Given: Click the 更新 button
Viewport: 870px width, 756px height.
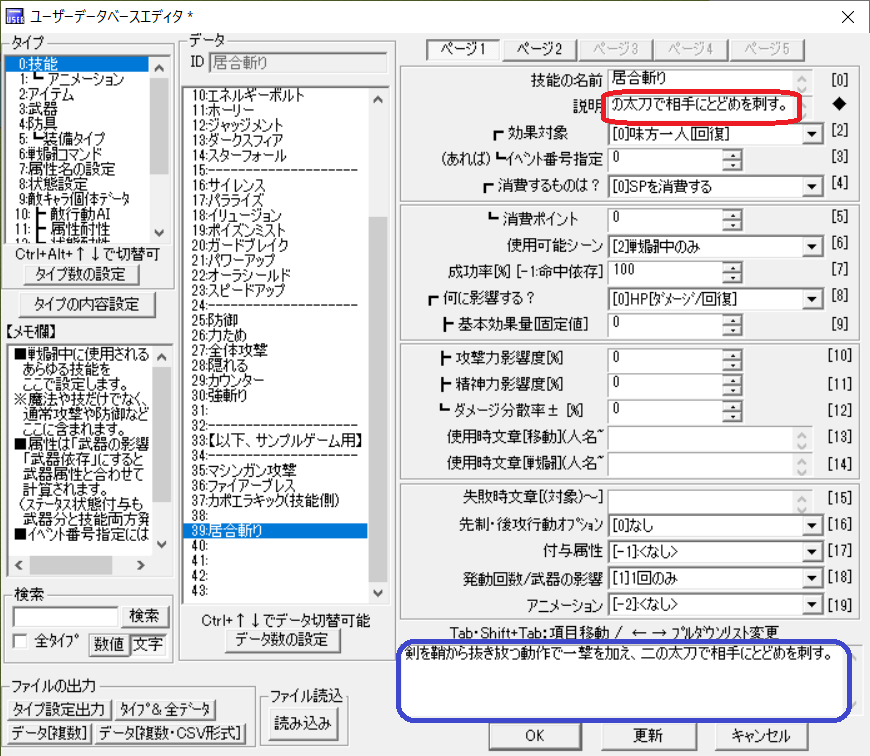Looking at the screenshot, I should pos(648,735).
